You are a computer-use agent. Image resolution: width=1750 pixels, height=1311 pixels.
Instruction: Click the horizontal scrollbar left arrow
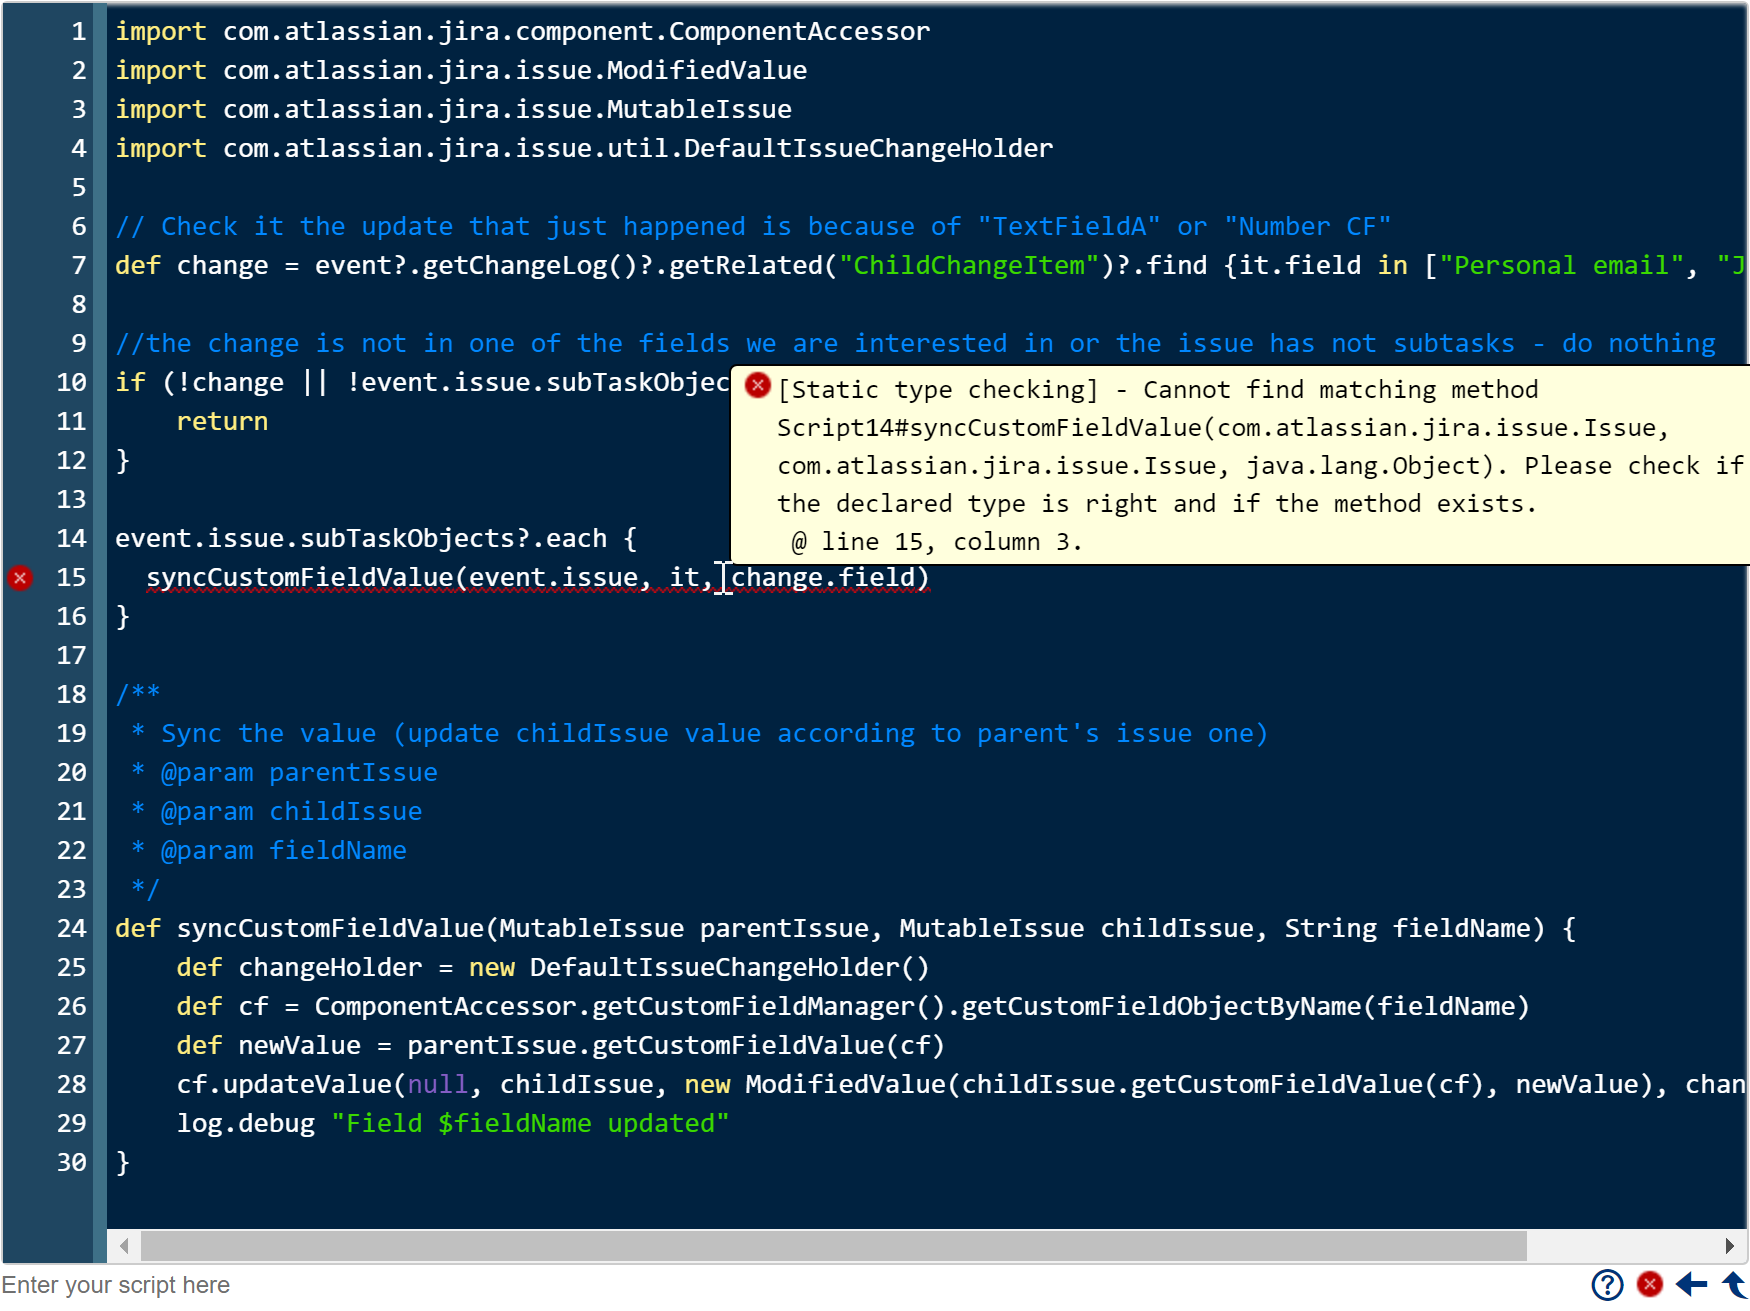point(124,1246)
